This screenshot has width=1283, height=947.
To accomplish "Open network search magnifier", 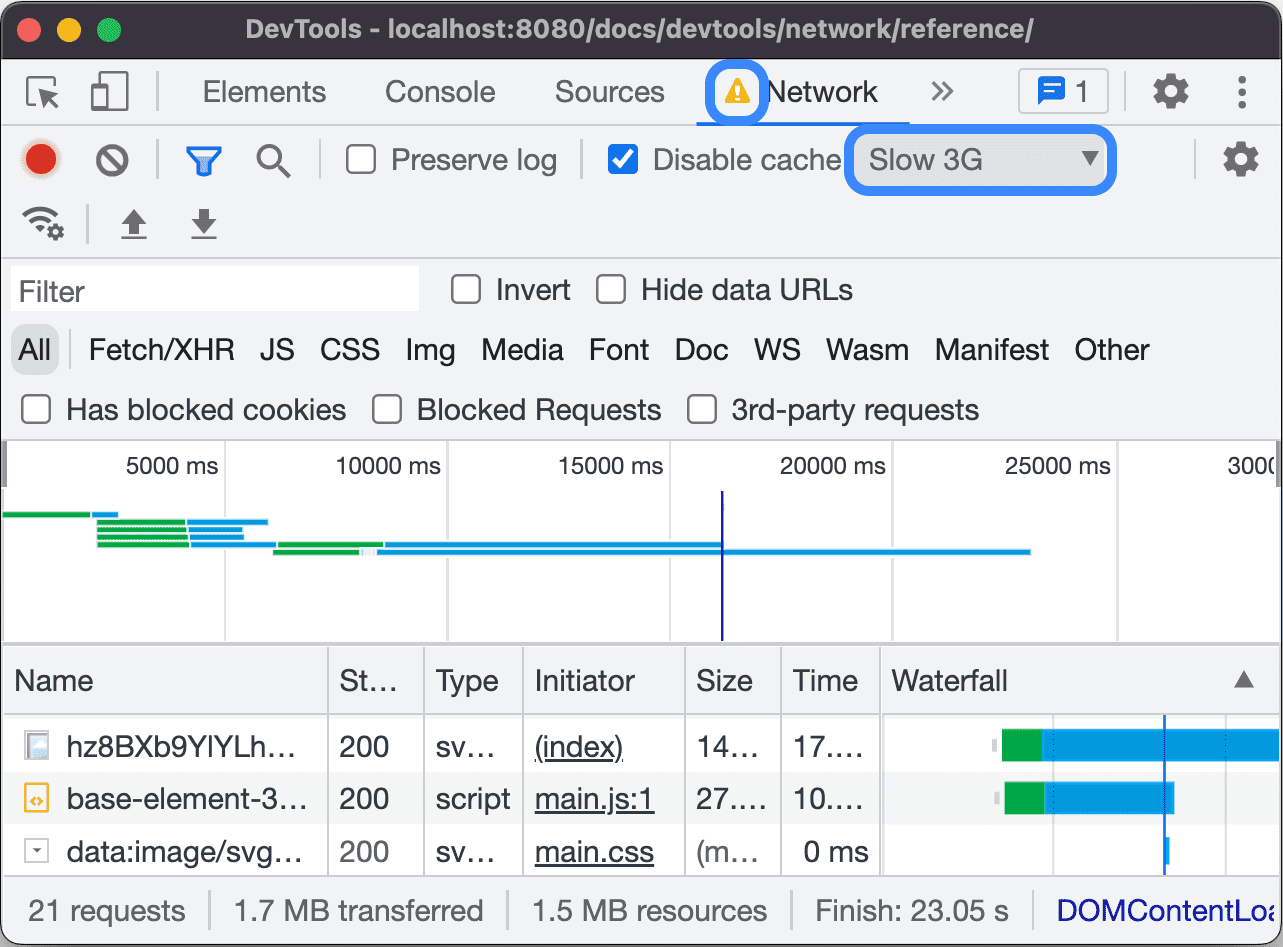I will click(x=273, y=160).
